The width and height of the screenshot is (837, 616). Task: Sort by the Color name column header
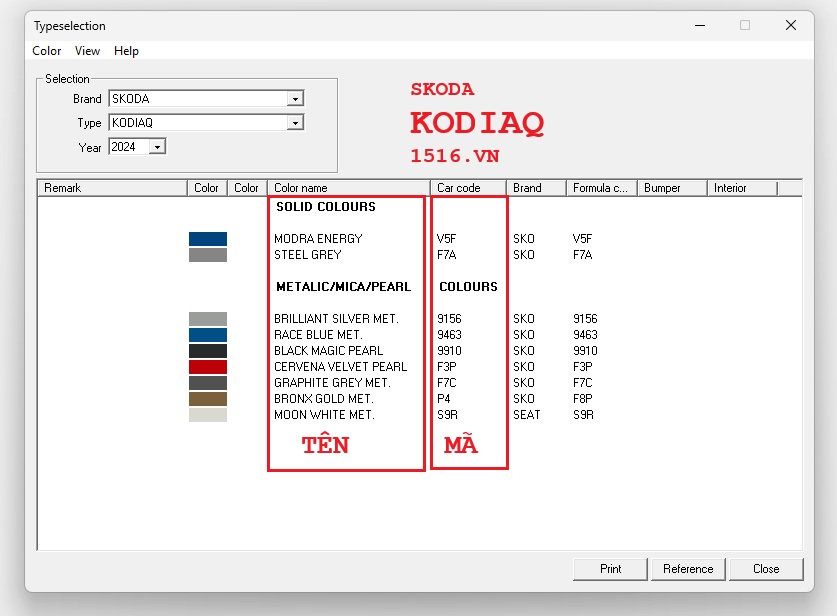pos(348,188)
